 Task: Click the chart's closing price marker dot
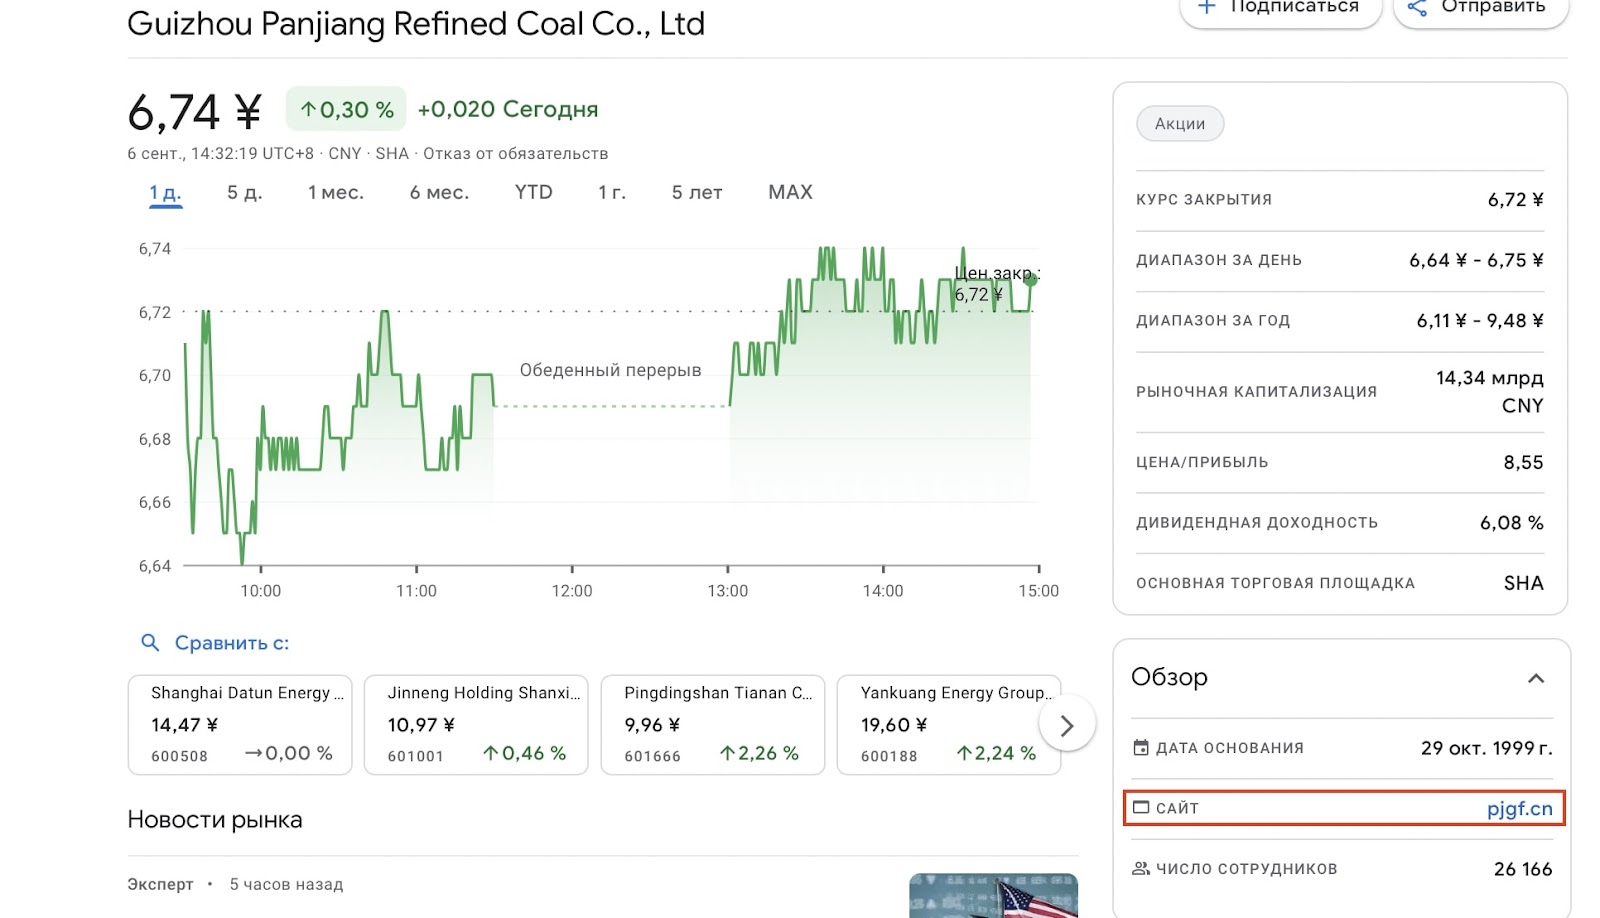pos(1030,280)
